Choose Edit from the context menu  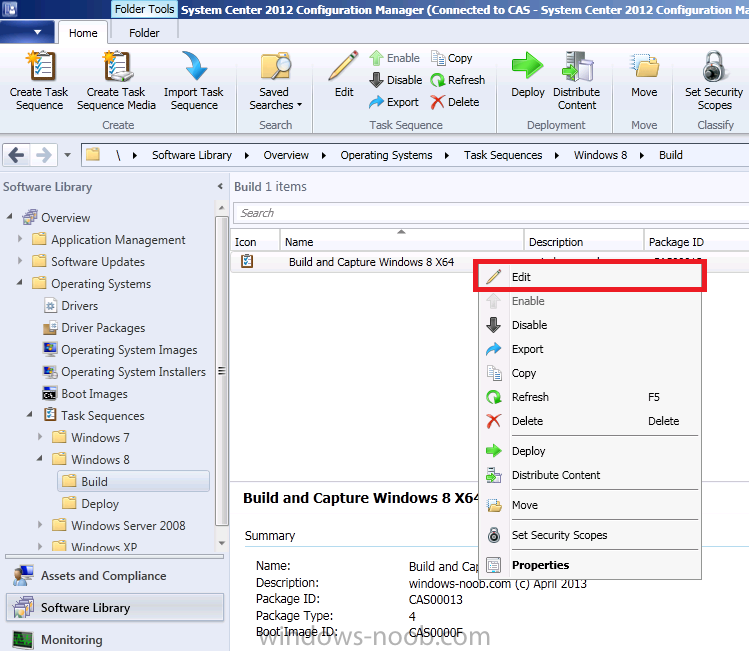click(x=590, y=277)
